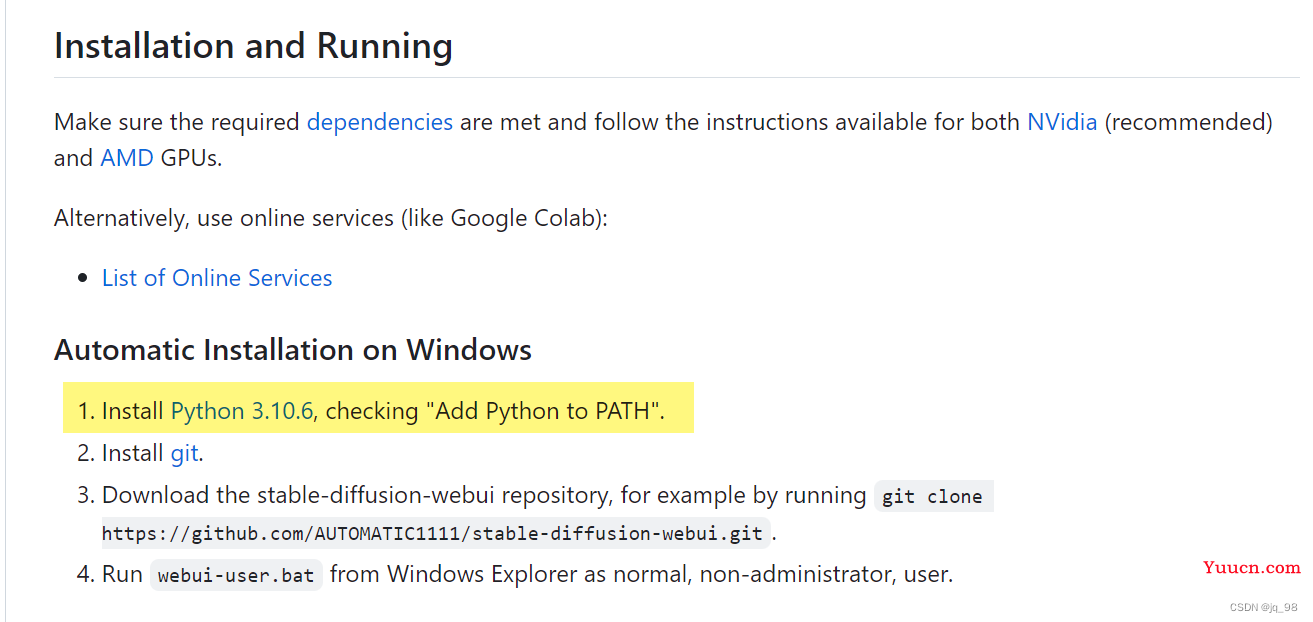Viewport: 1313px width, 622px height.
Task: Open the AMD GPUs instructions link
Action: point(127,158)
